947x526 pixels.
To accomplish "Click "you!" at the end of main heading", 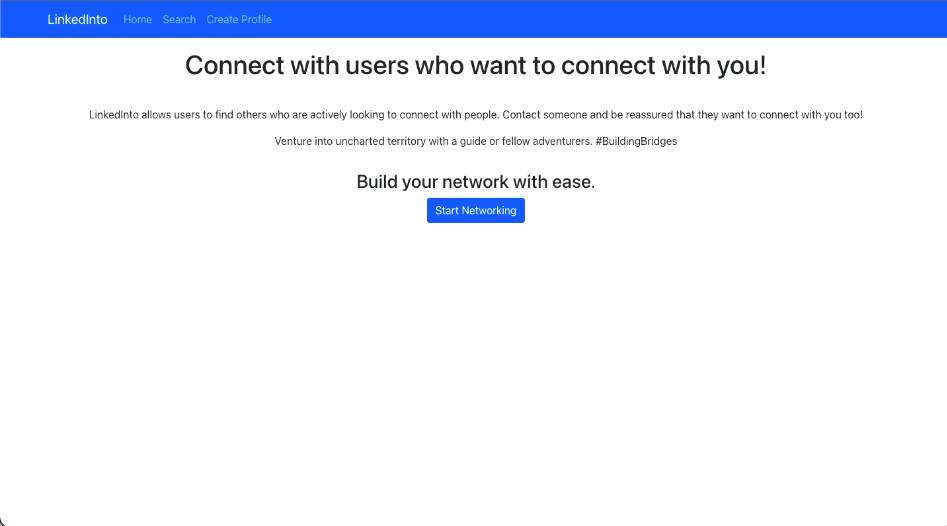I will coord(742,66).
